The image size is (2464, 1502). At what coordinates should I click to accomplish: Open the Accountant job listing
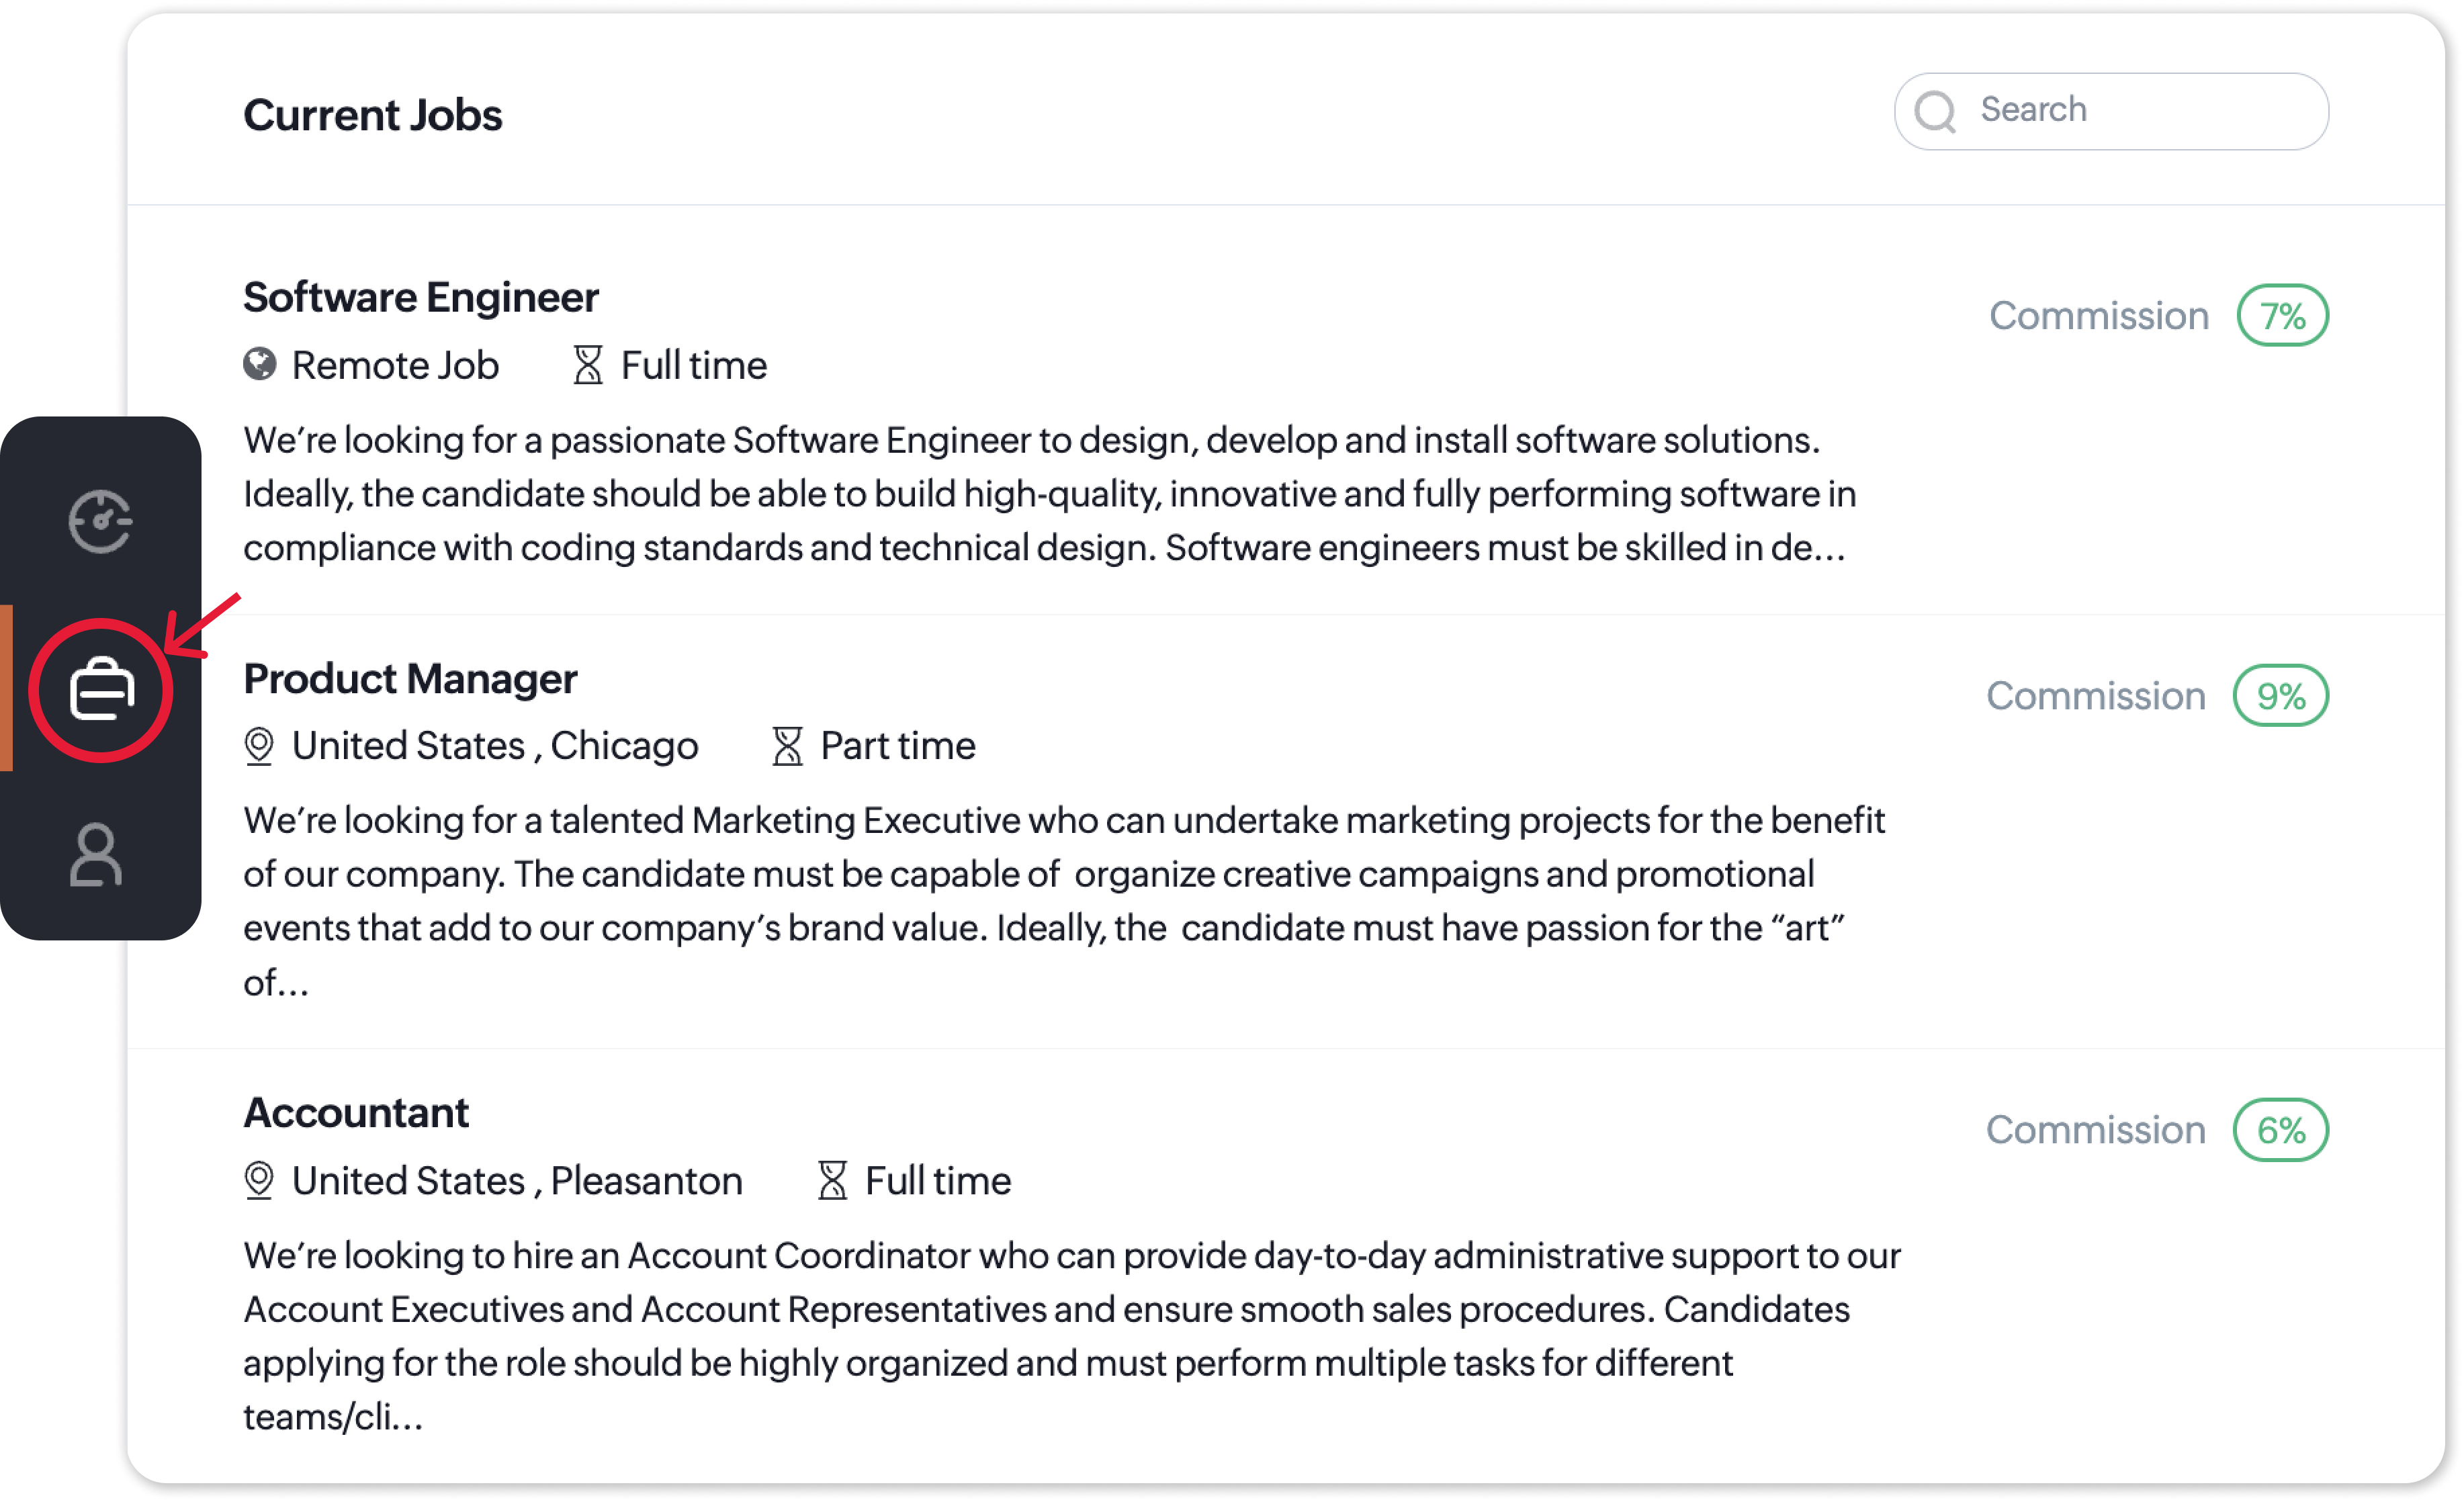(x=356, y=1113)
